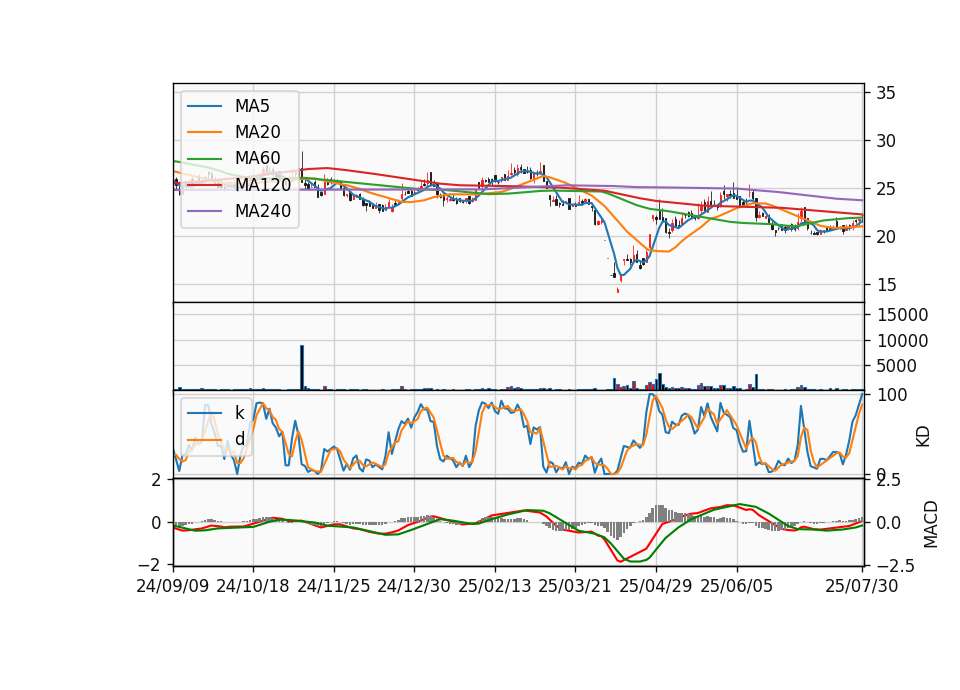Click the date label 25/06/05

pos(737,586)
